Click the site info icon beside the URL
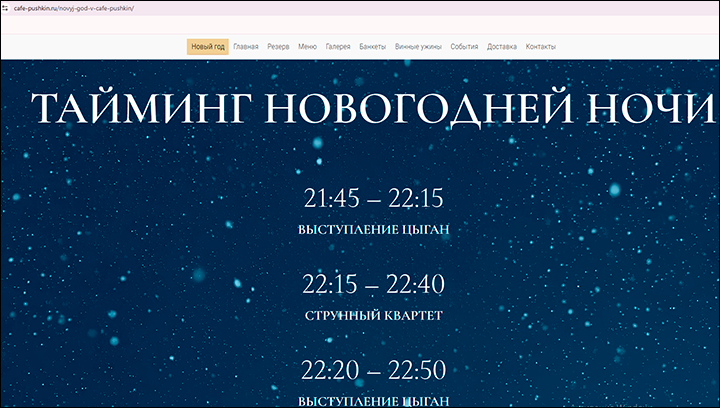This screenshot has height=408, width=720. tap(6, 7)
